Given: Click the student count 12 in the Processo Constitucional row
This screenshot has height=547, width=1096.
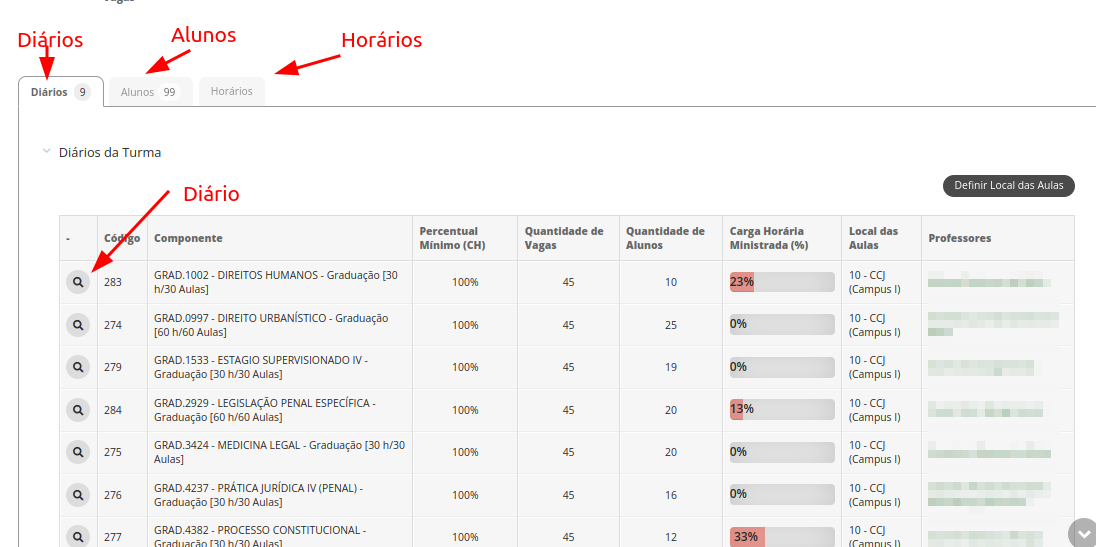Looking at the screenshot, I should [671, 537].
